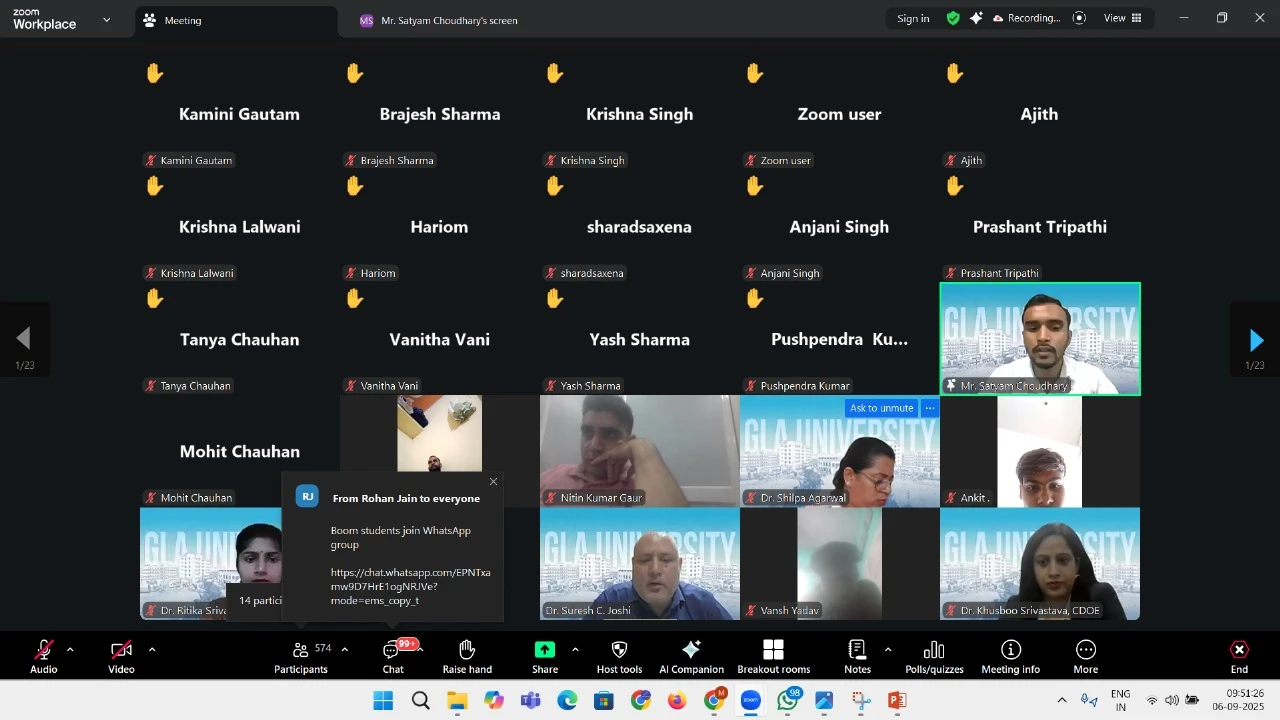The width and height of the screenshot is (1280, 720).
Task: Click Hariom's raised hand icon
Action: click(354, 186)
